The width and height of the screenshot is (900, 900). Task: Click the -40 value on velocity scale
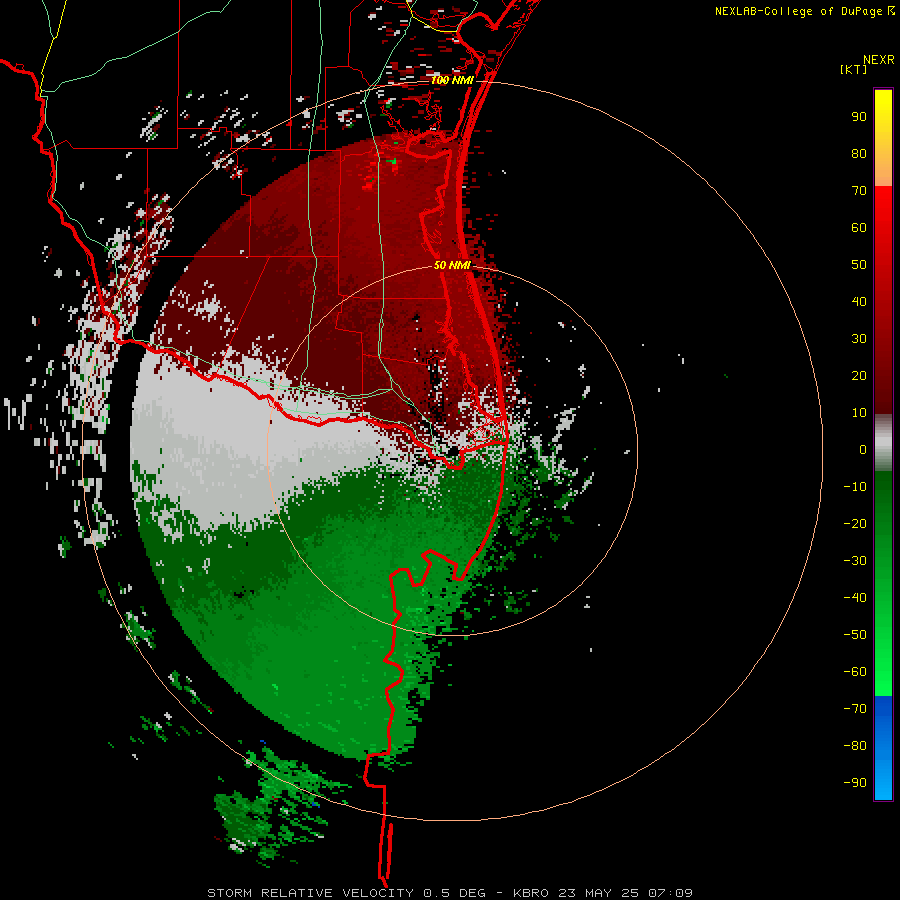point(855,598)
